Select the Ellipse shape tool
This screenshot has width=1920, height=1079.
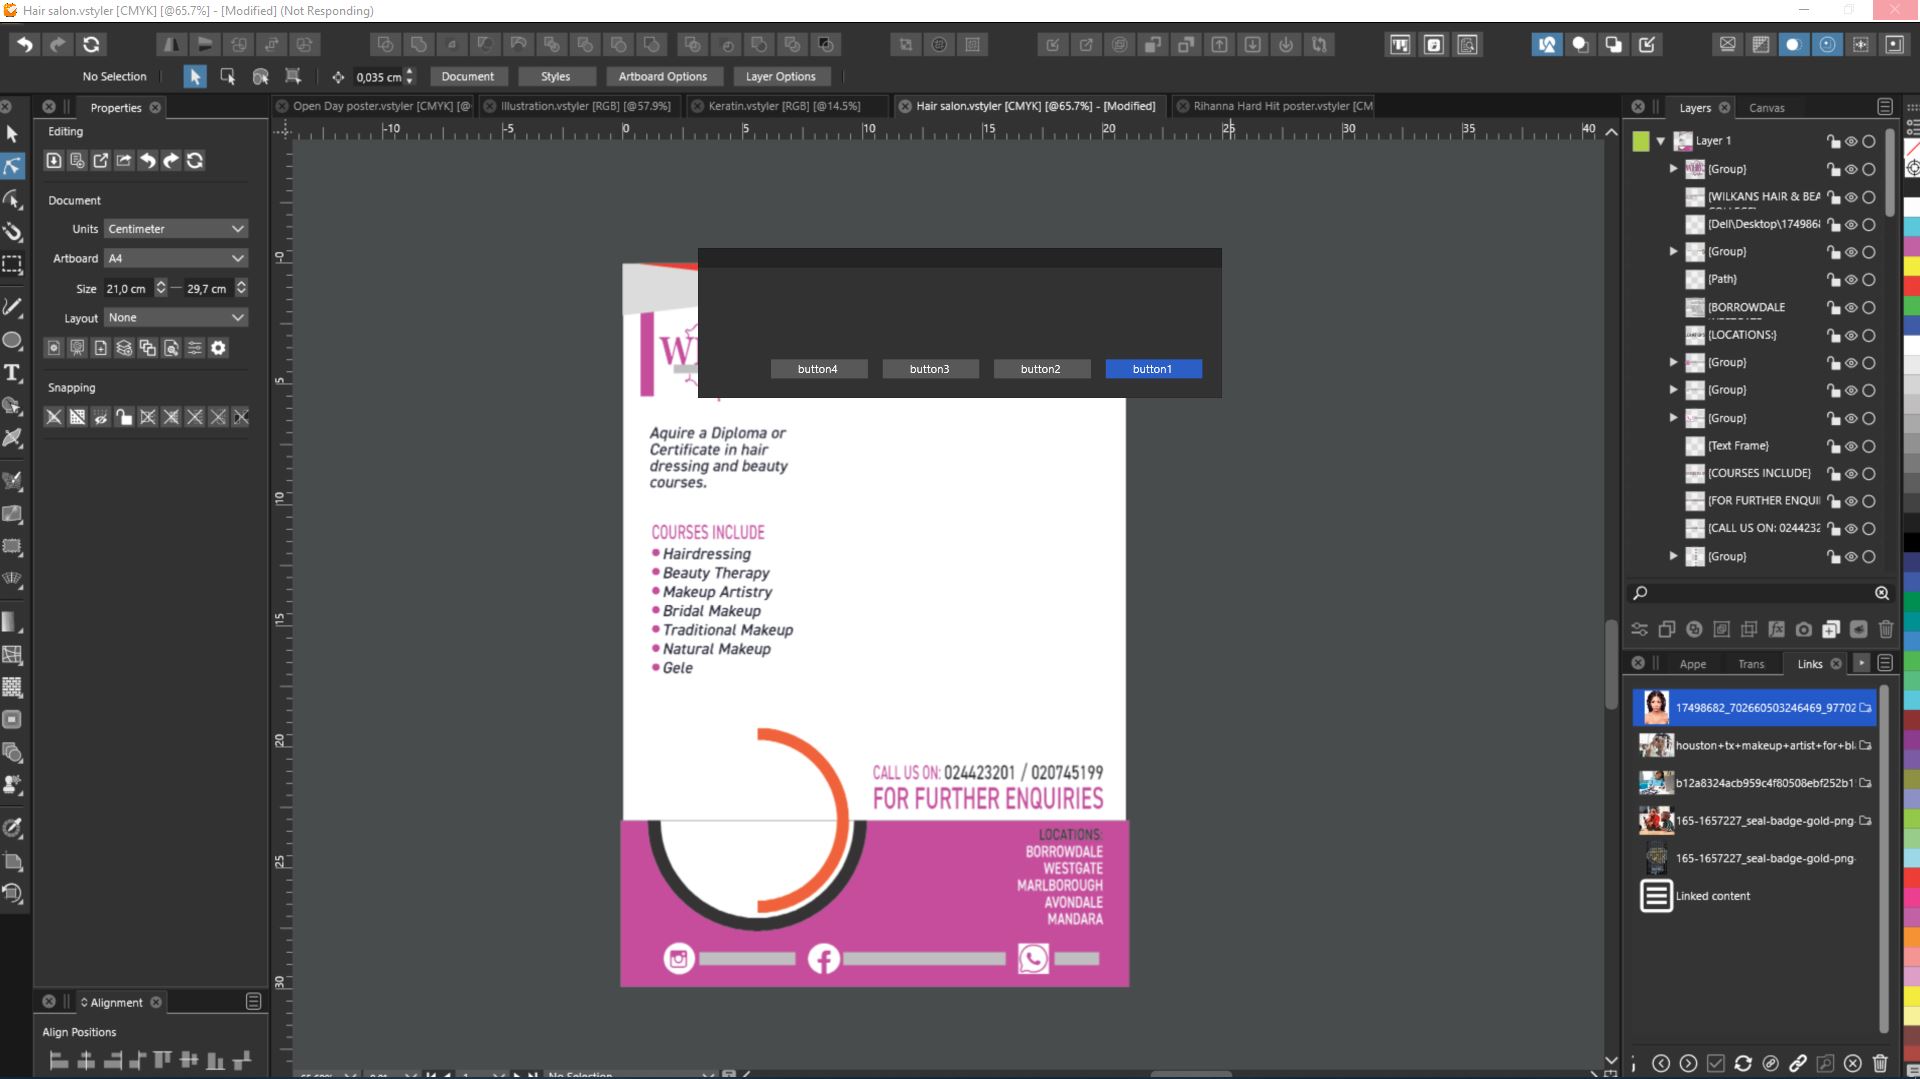click(13, 340)
